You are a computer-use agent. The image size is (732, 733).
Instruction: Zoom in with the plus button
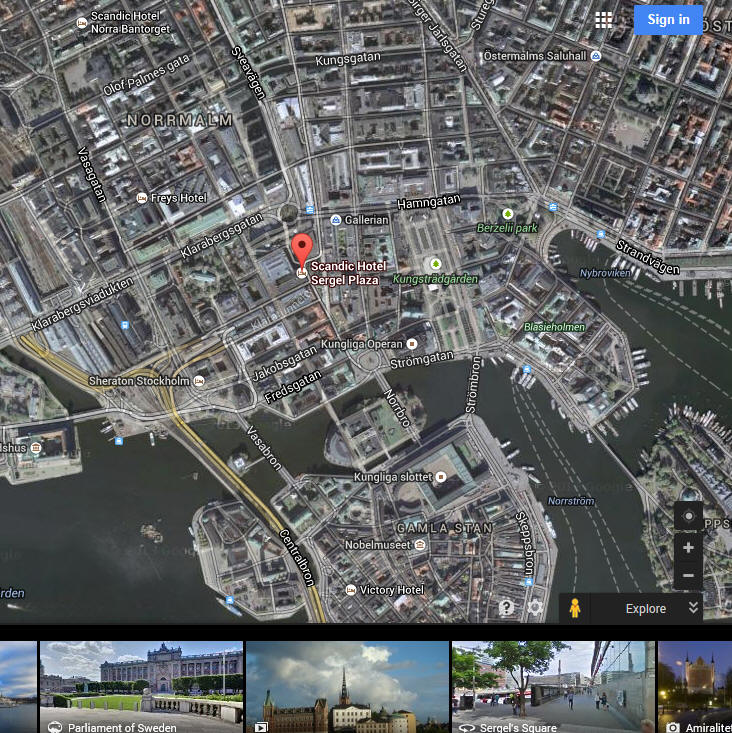(688, 547)
